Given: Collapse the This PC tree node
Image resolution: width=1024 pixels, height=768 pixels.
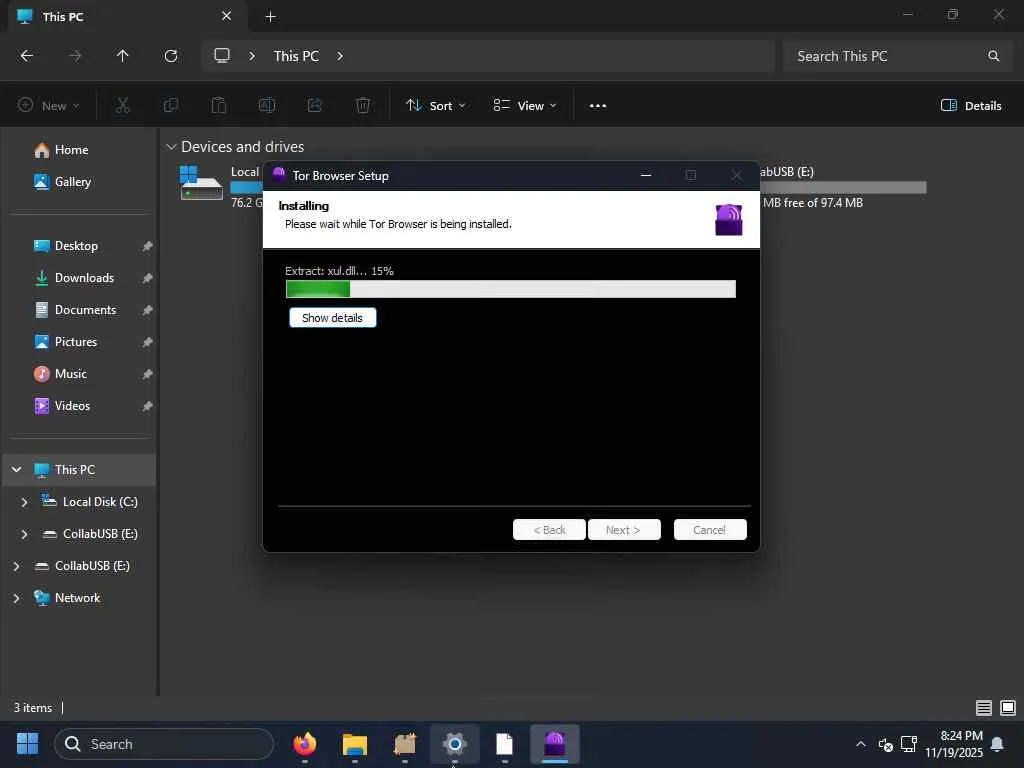Looking at the screenshot, I should (x=16, y=470).
